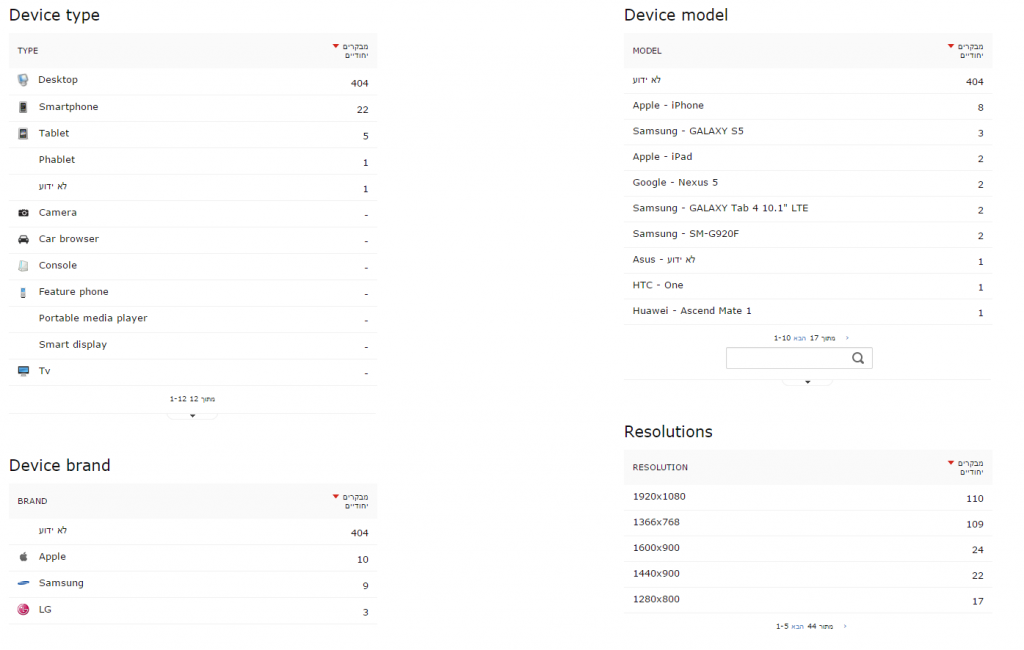Select the 1600x900 resolution row
This screenshot has width=1024, height=650.
[808, 549]
